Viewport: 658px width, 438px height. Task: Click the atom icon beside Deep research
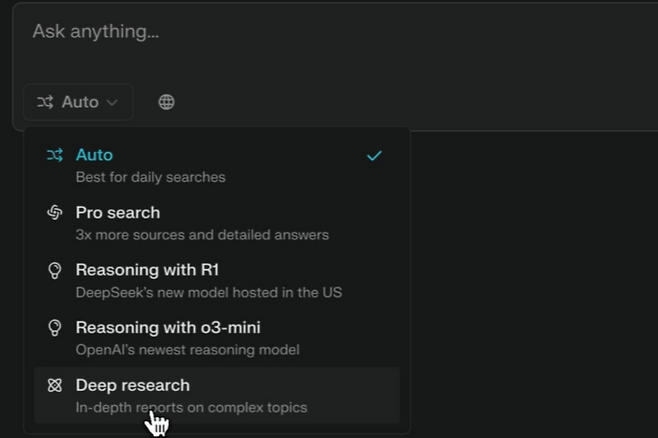tap(55, 385)
